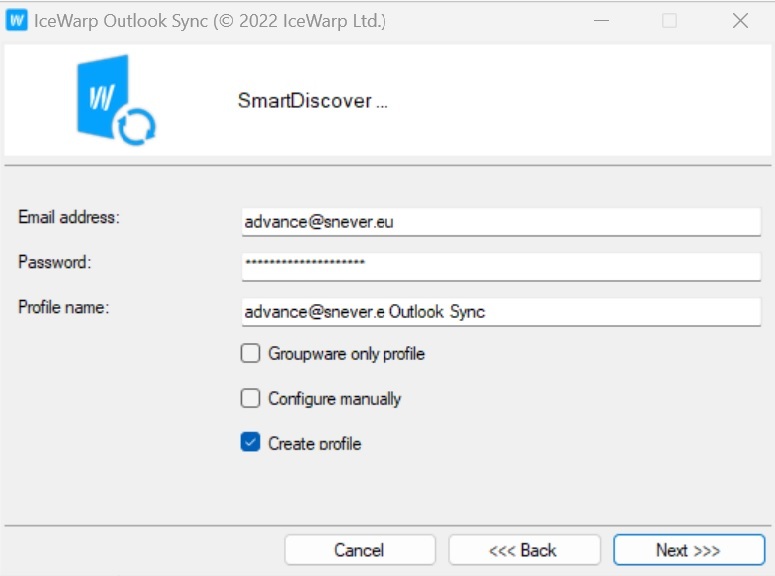
Task: Click the 'Profile name:' label
Action: (63, 307)
